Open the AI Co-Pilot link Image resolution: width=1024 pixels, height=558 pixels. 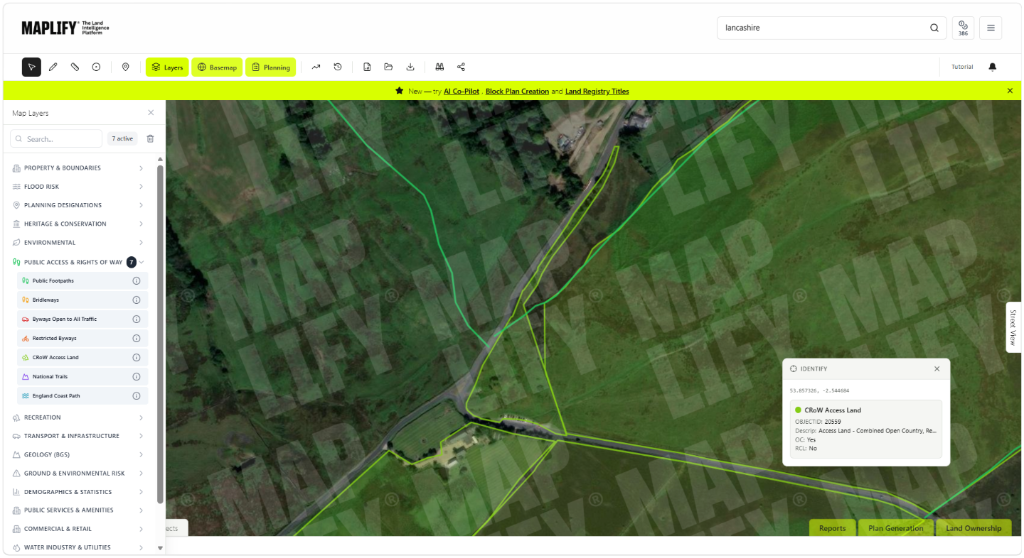461,91
